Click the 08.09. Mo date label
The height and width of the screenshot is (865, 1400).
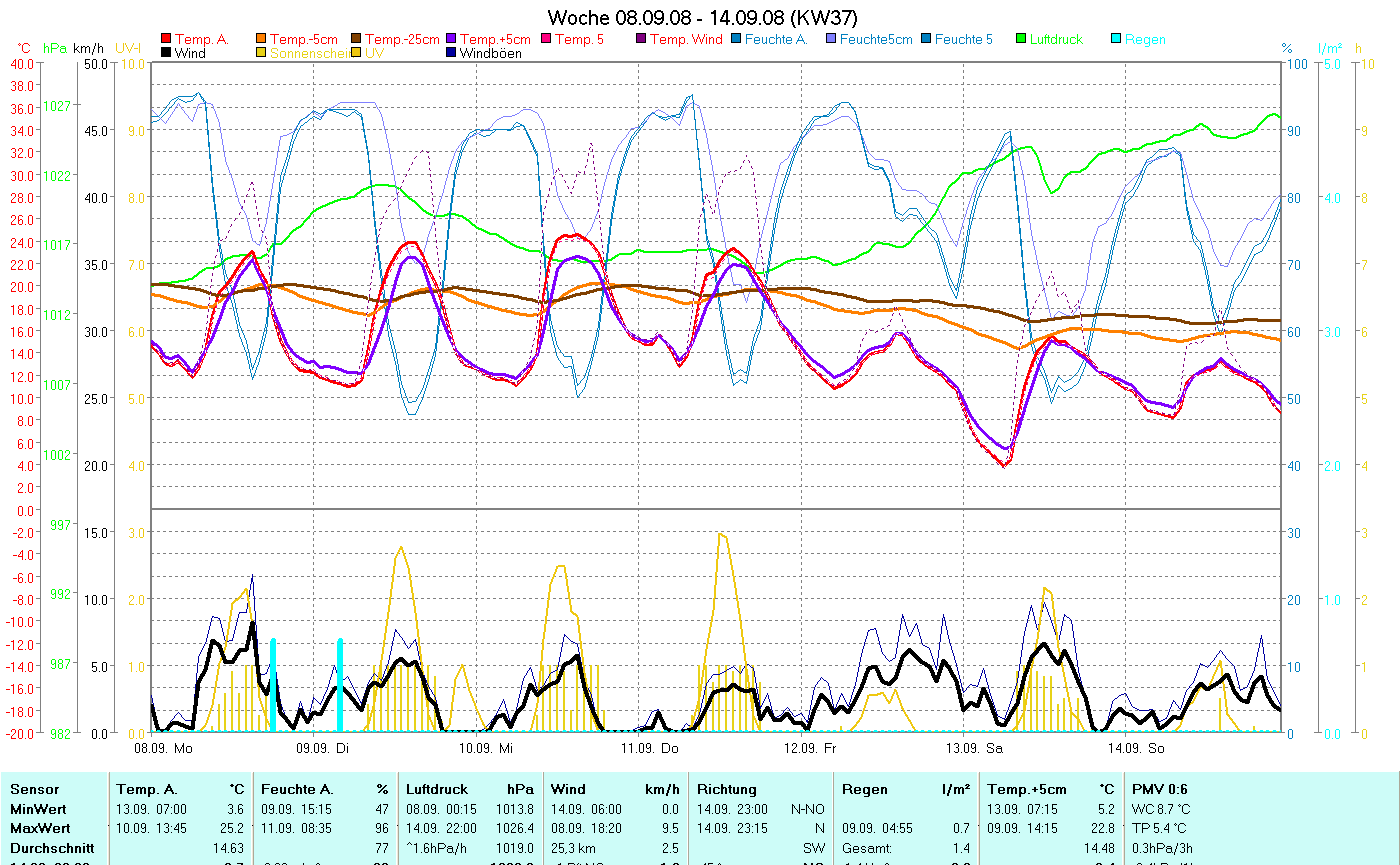(x=163, y=748)
